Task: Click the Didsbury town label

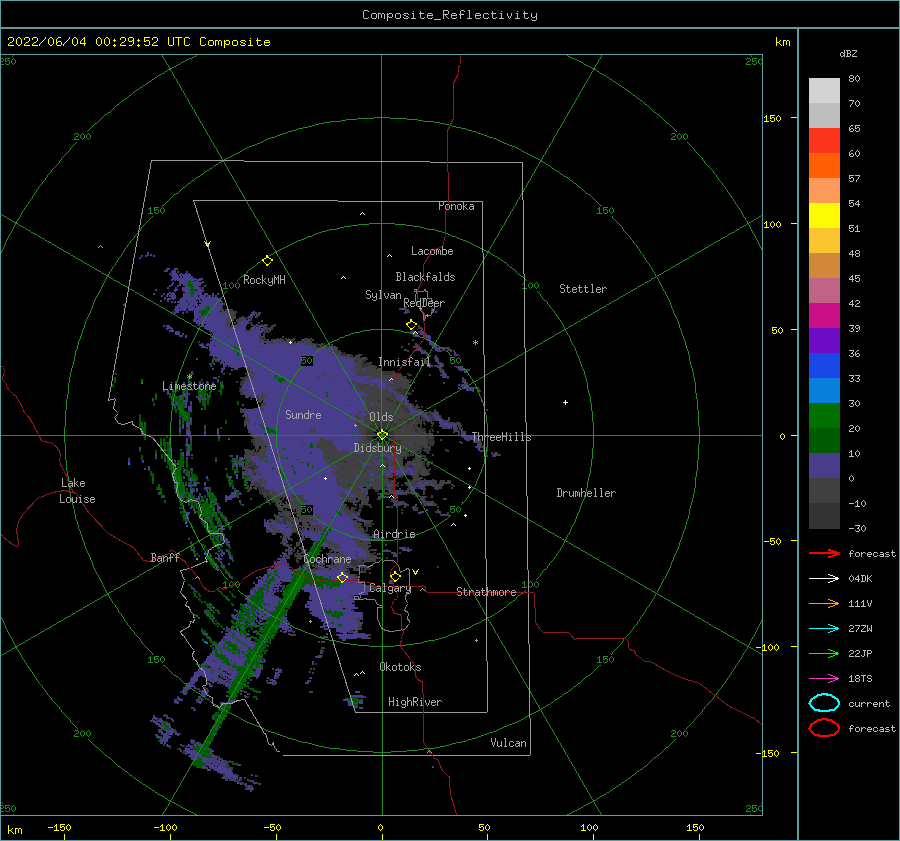Action: 377,448
